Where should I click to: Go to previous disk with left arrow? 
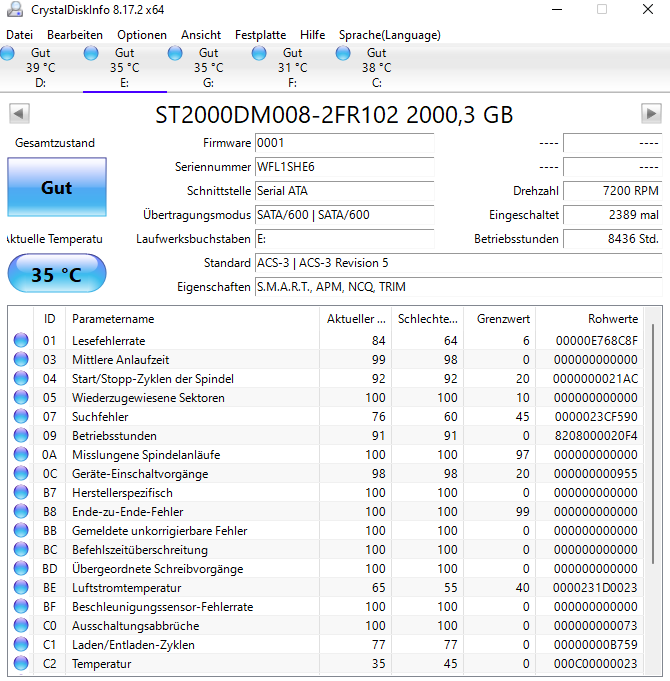pos(19,114)
